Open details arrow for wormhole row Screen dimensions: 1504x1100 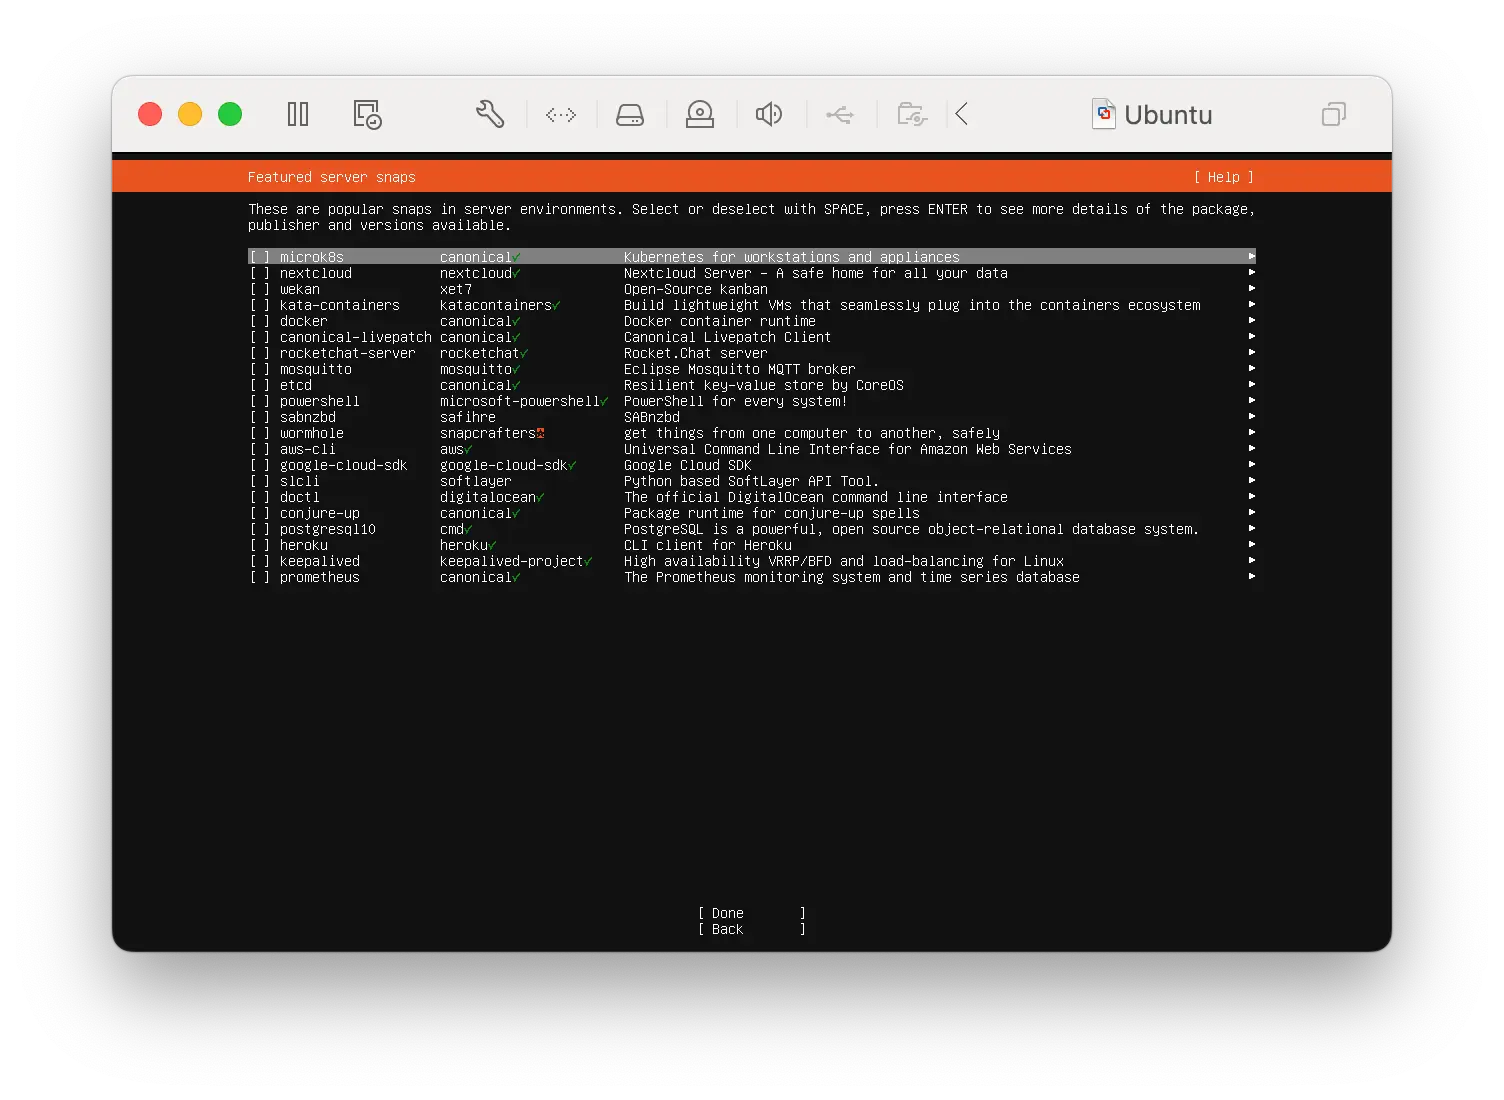tap(1251, 433)
